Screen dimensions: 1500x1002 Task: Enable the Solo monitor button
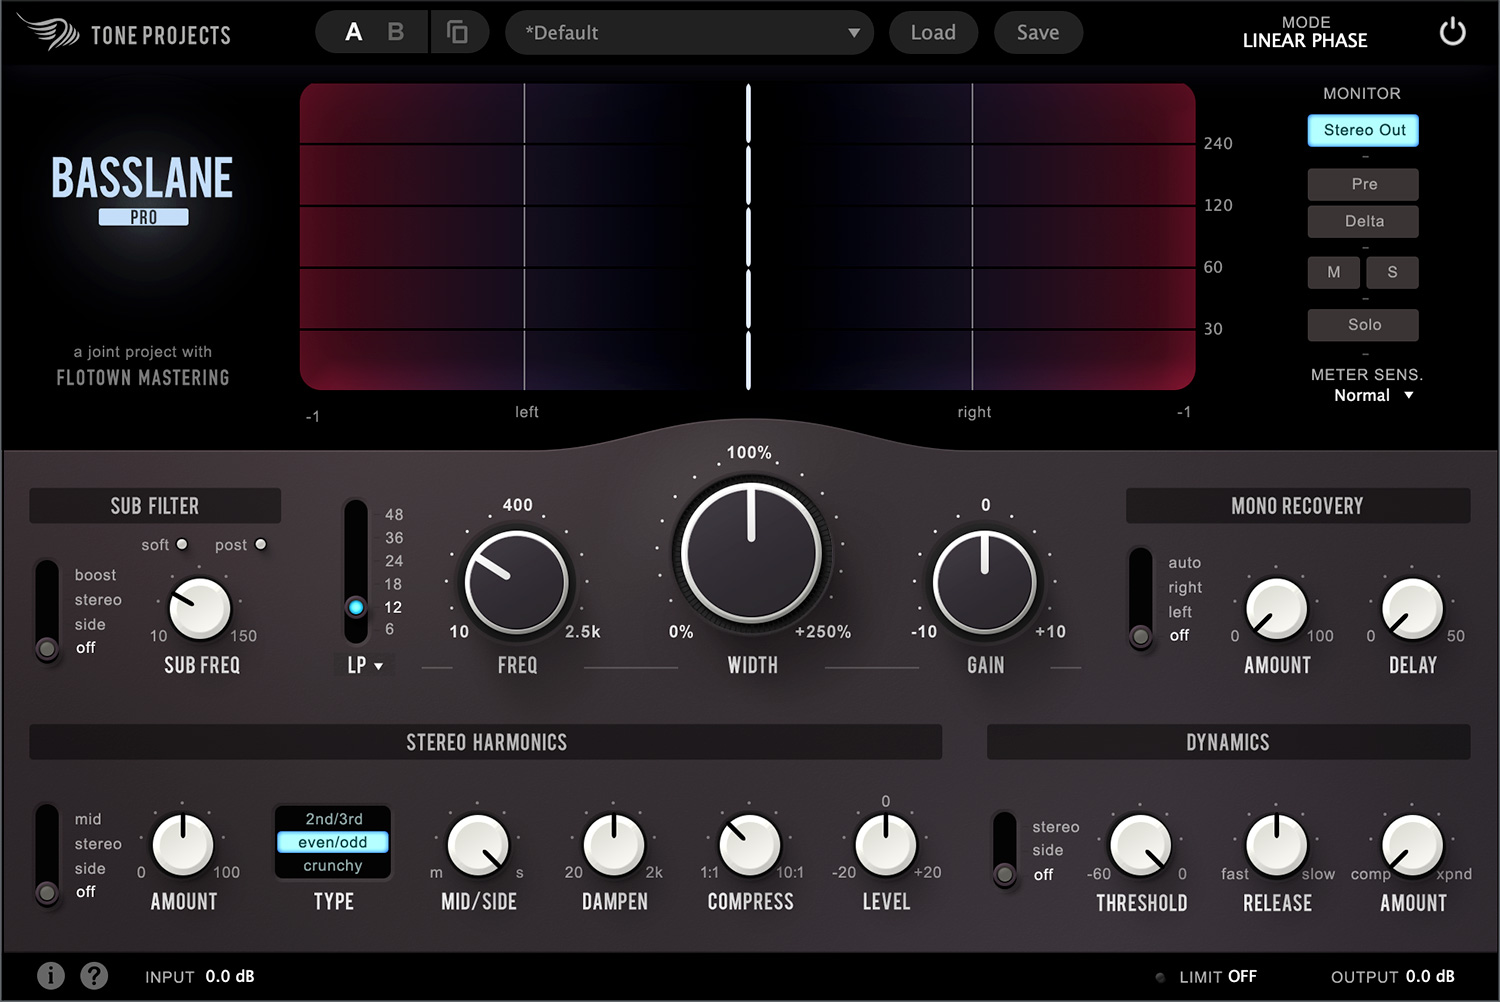[1363, 325]
